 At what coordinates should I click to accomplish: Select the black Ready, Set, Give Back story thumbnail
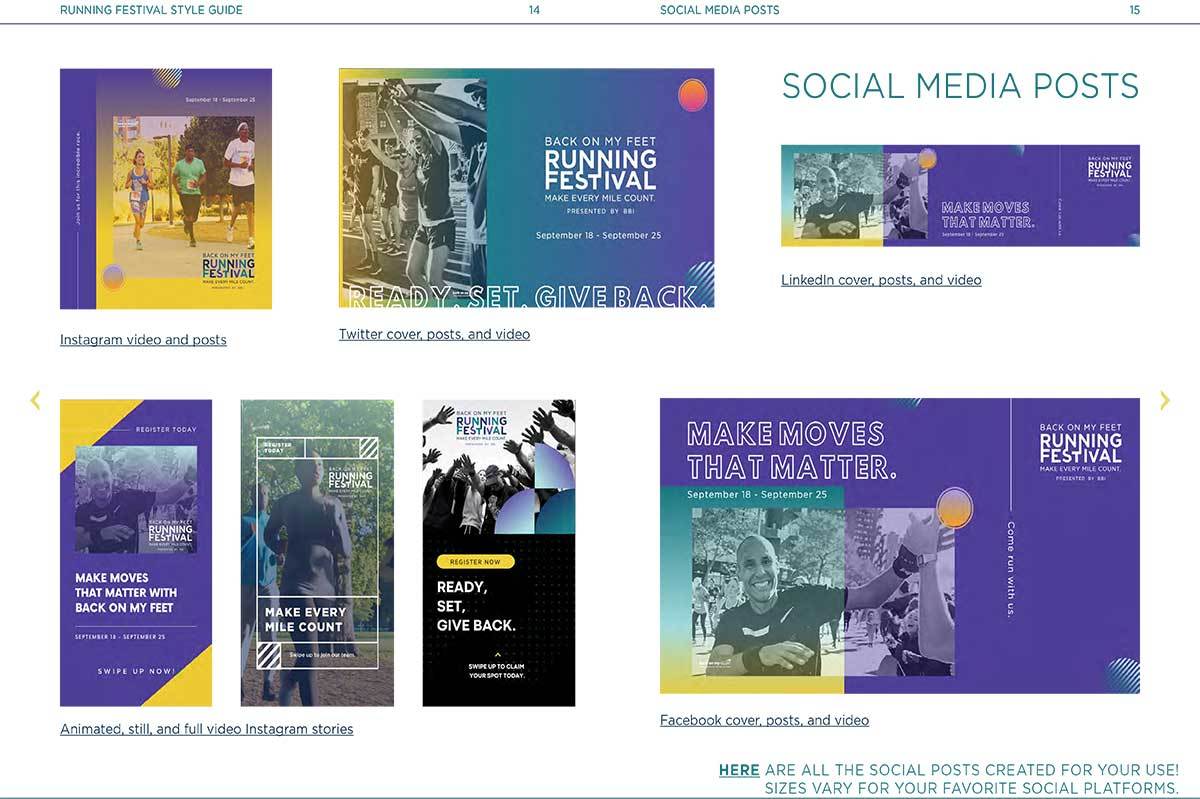click(499, 553)
